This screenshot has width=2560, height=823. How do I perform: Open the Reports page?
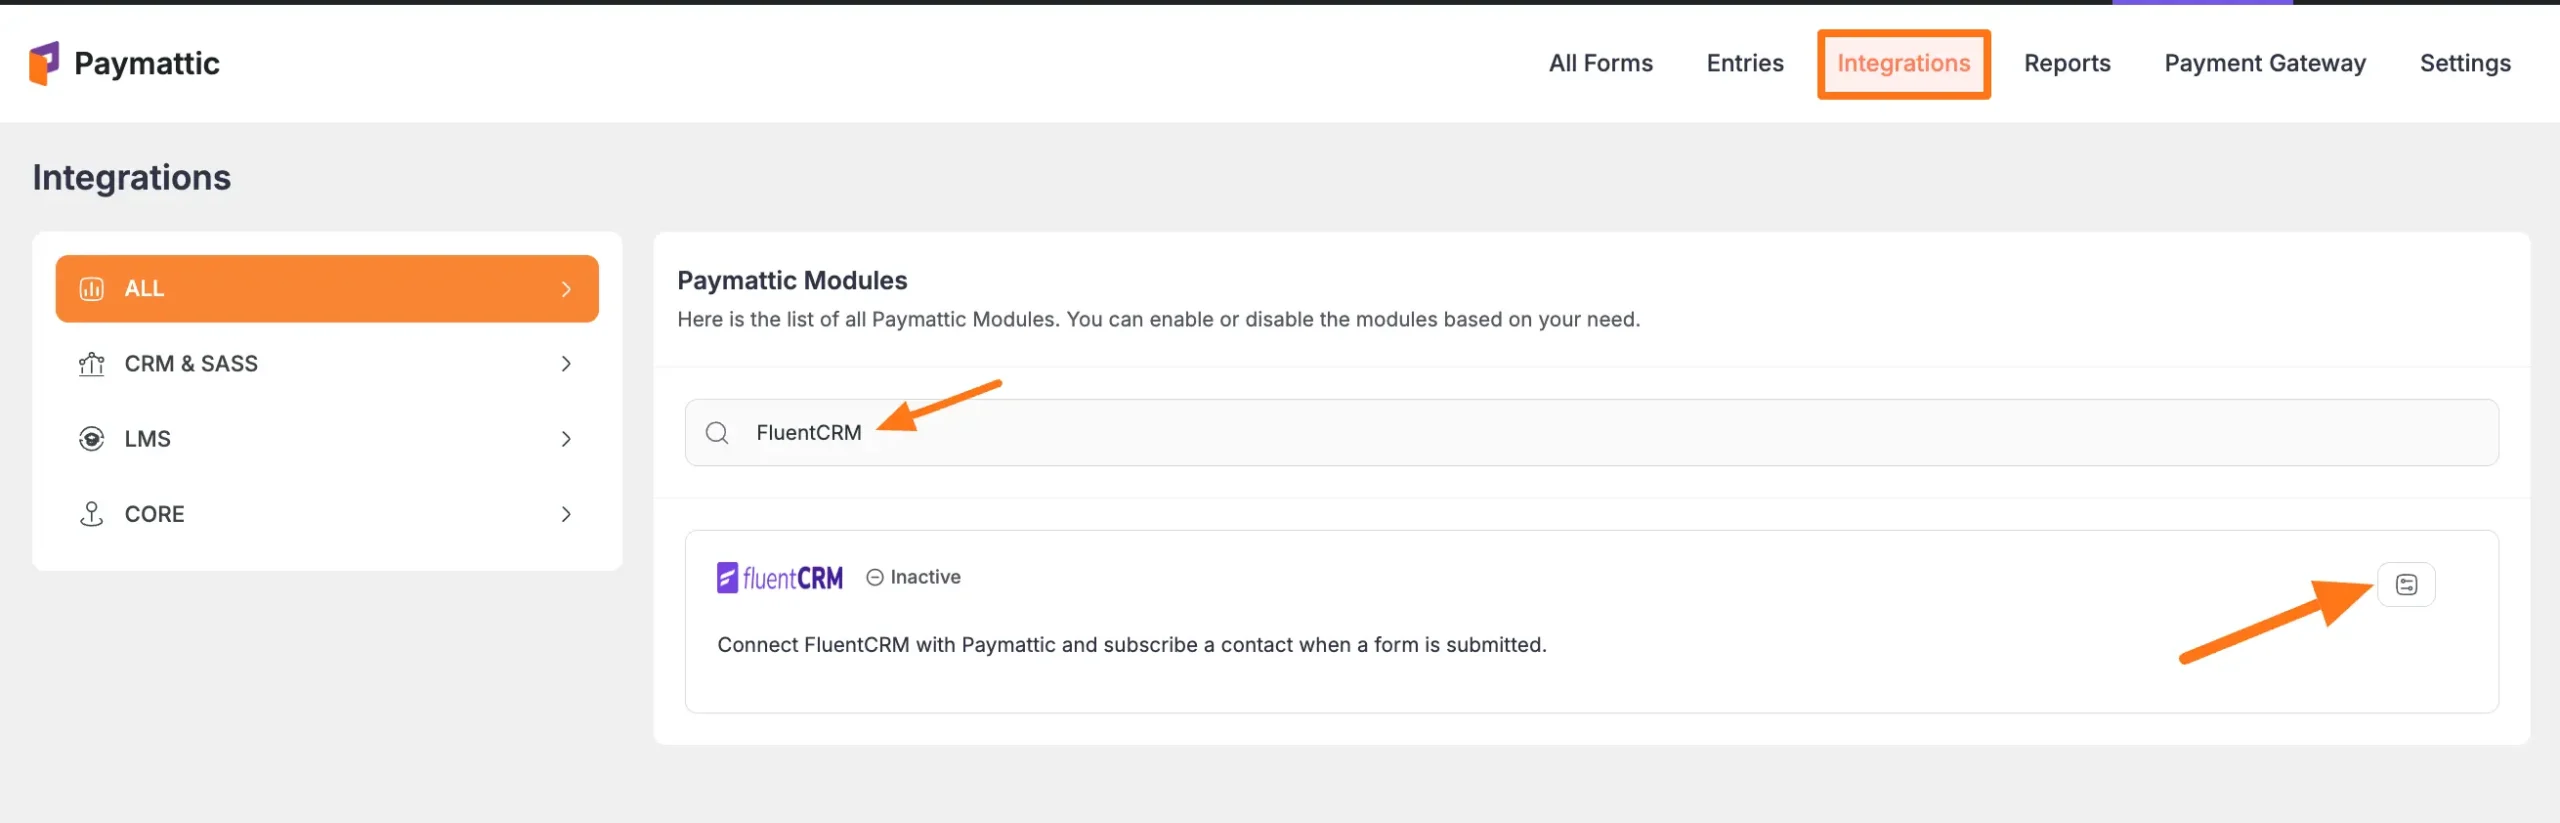(x=2067, y=63)
